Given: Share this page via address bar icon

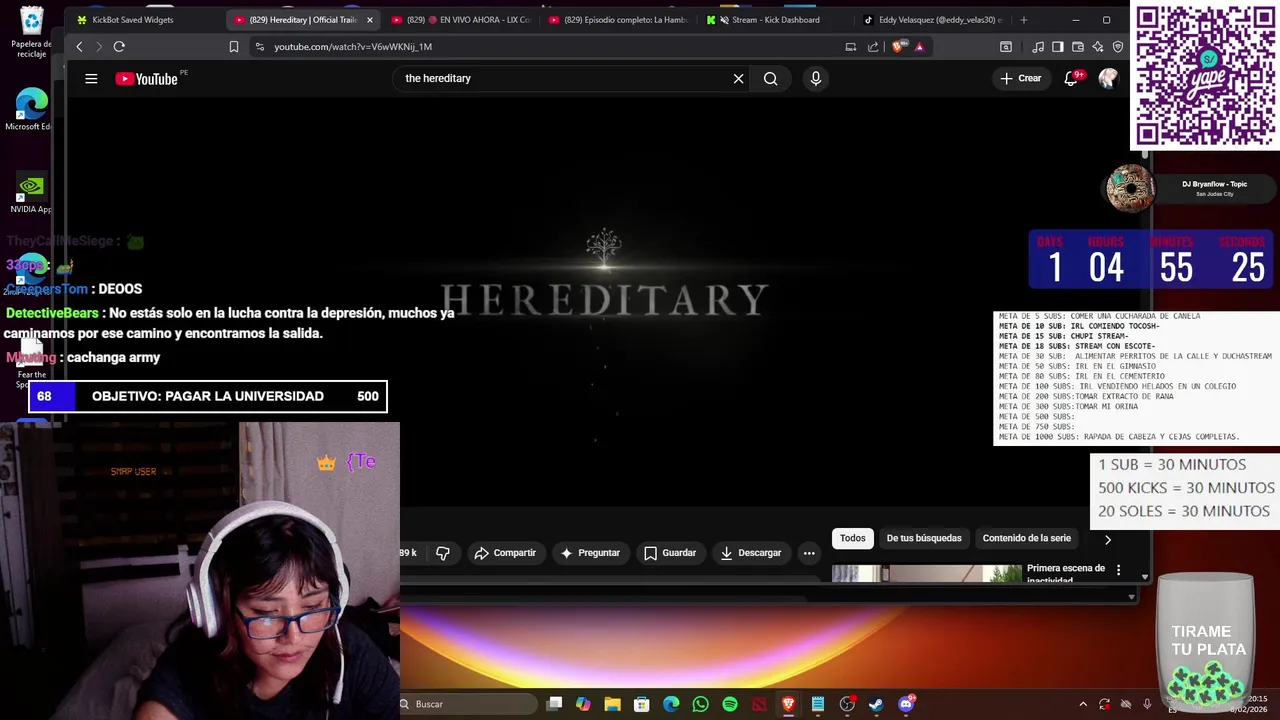Looking at the screenshot, I should pos(873,46).
